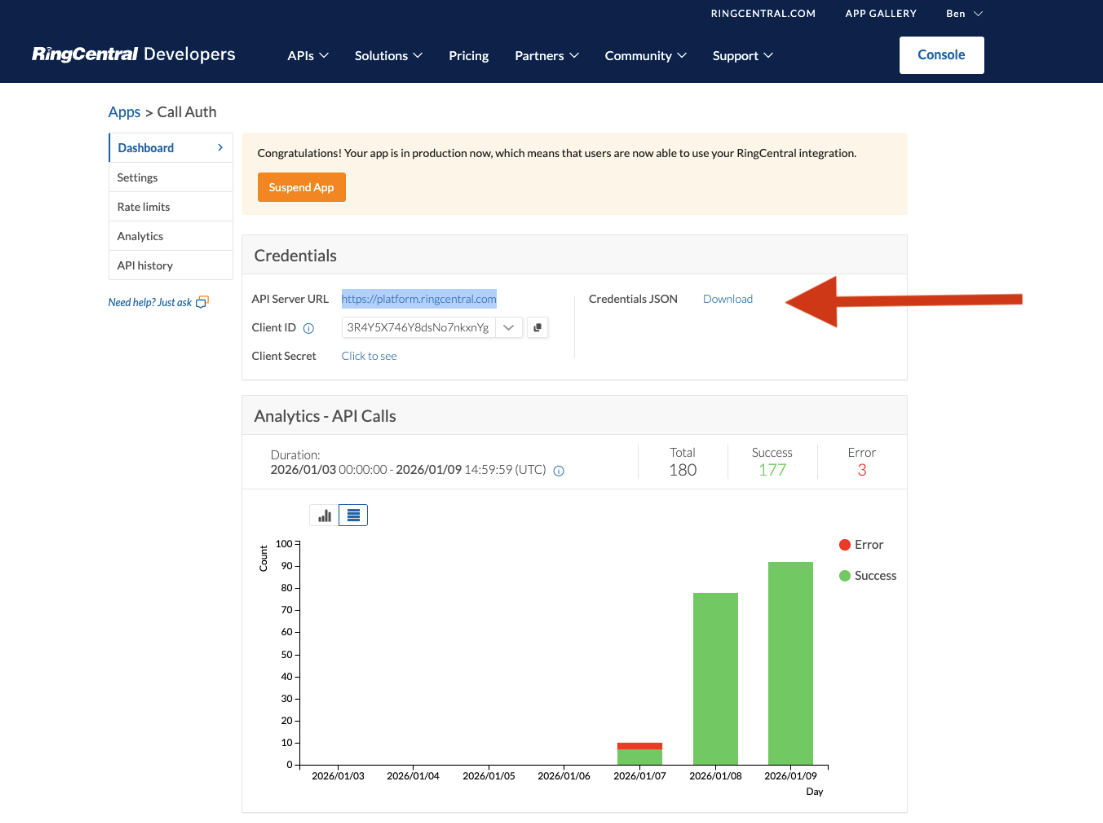The height and width of the screenshot is (823, 1103).
Task: Click the 2026/01/08 green bar
Action: click(x=715, y=679)
